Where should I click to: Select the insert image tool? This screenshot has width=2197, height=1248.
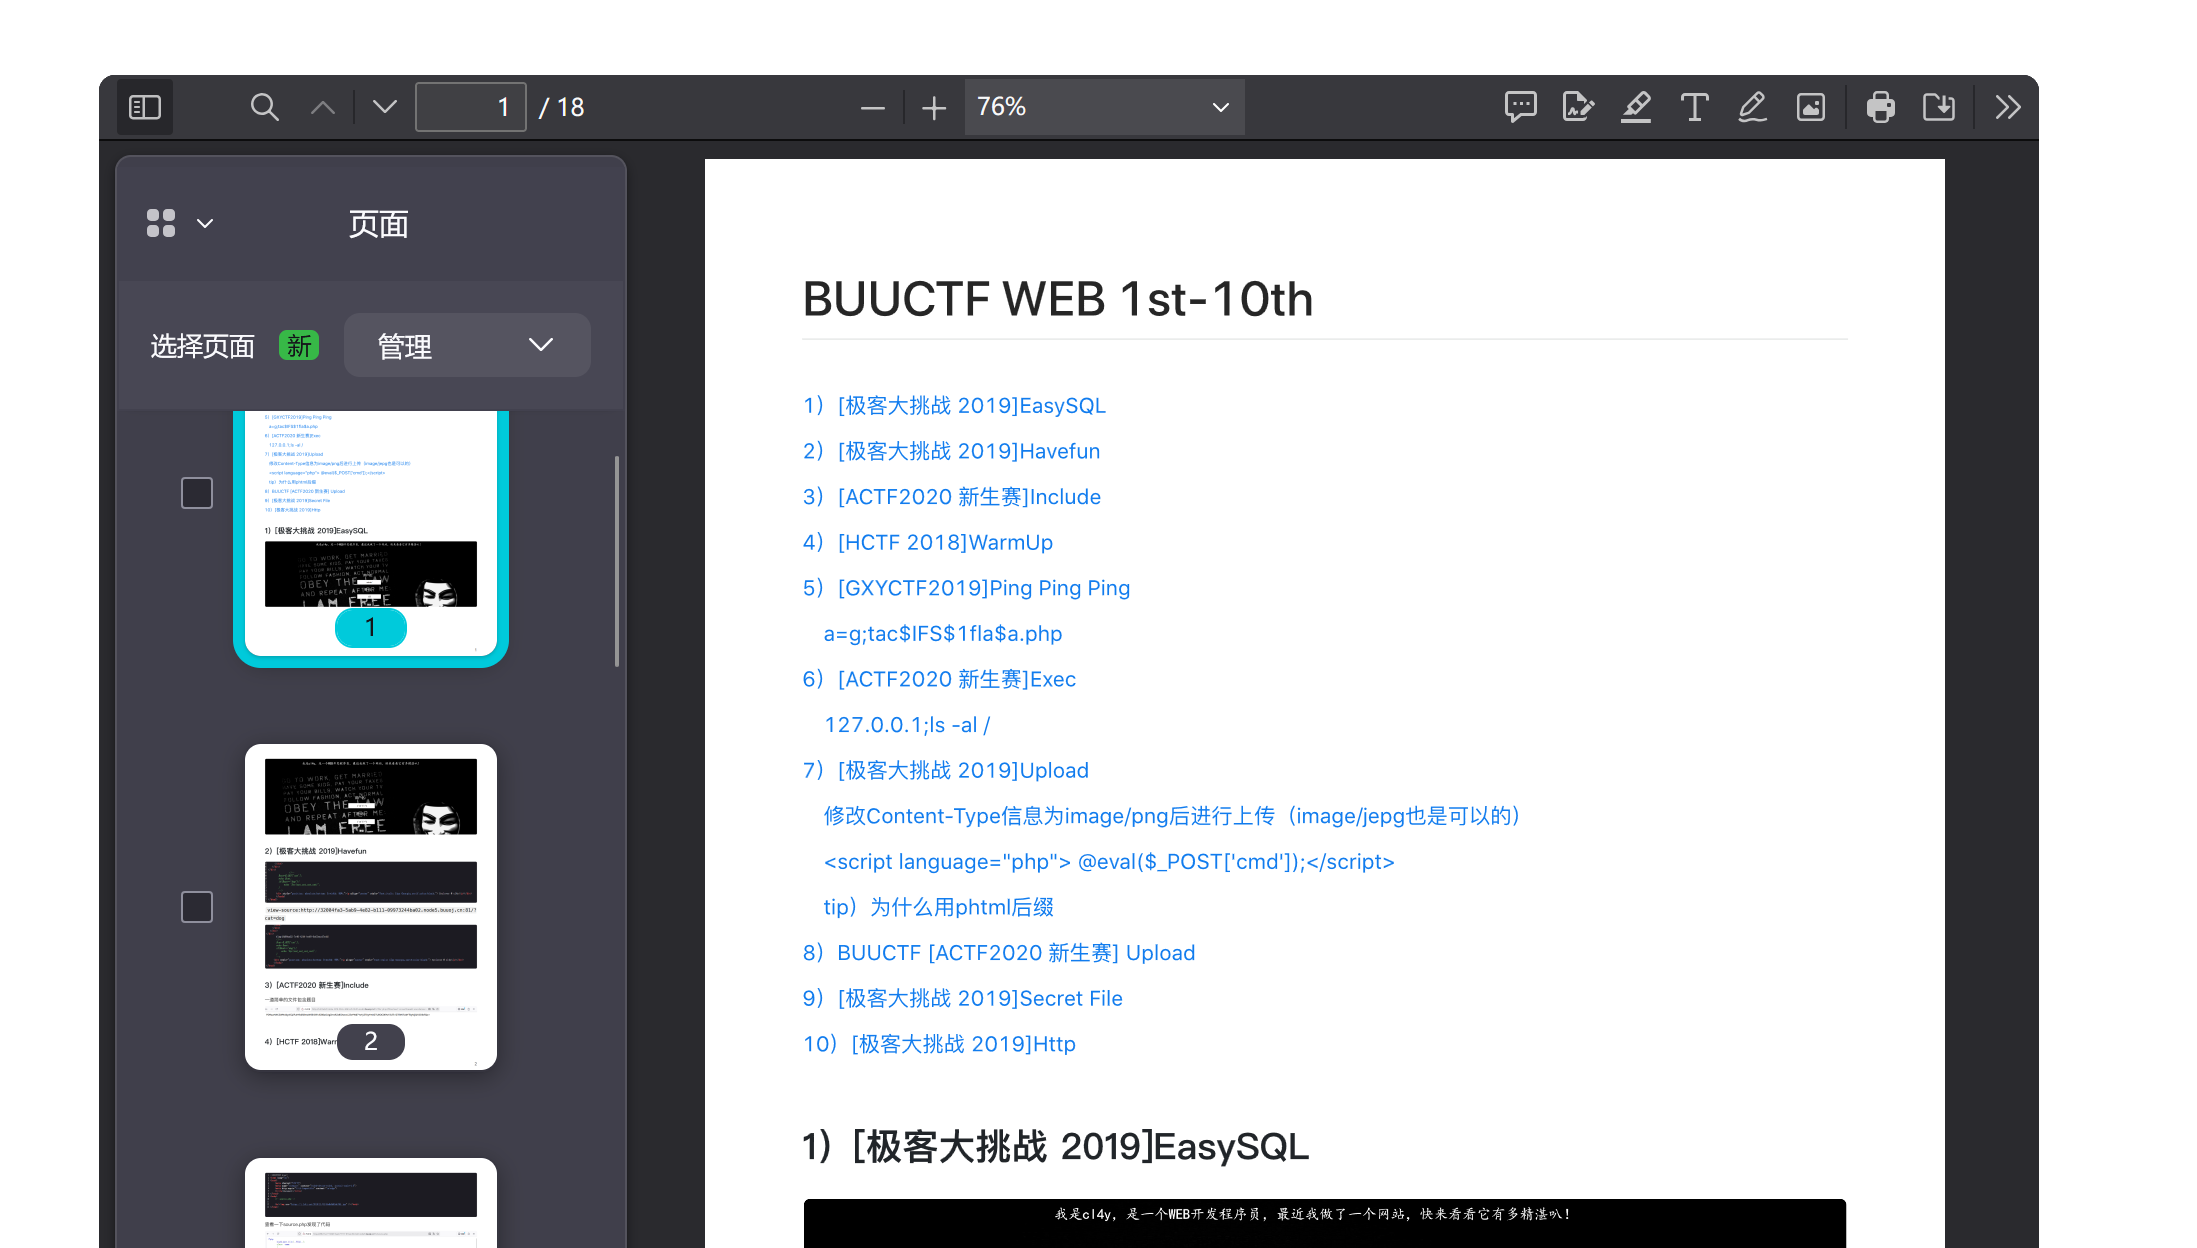(1811, 107)
